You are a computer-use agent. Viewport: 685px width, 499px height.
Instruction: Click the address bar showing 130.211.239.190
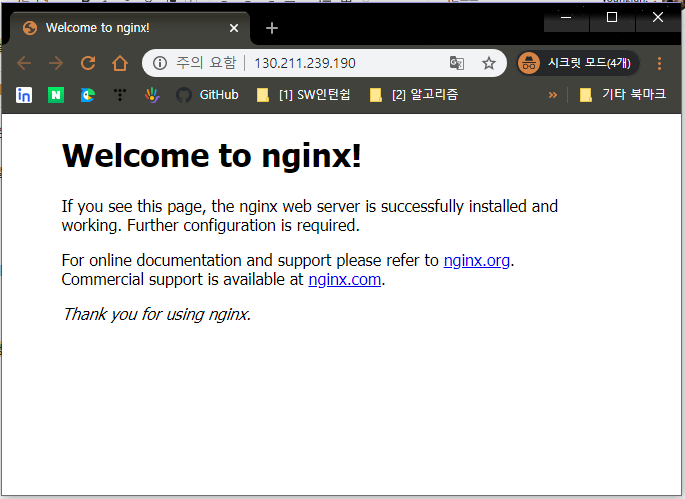click(324, 63)
